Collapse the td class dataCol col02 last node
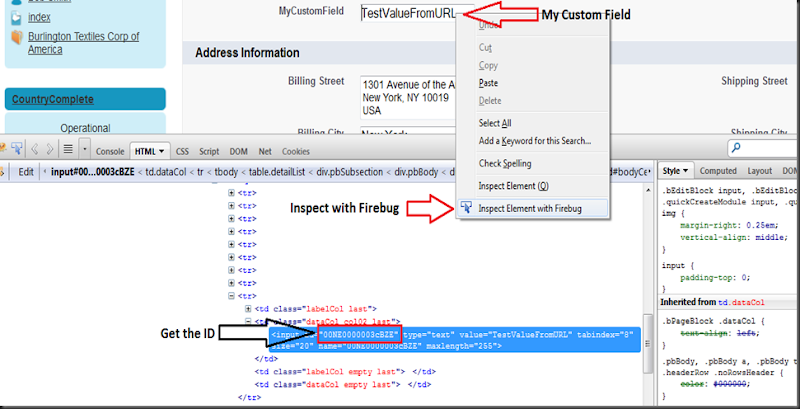This screenshot has height=409, width=800. click(x=248, y=321)
